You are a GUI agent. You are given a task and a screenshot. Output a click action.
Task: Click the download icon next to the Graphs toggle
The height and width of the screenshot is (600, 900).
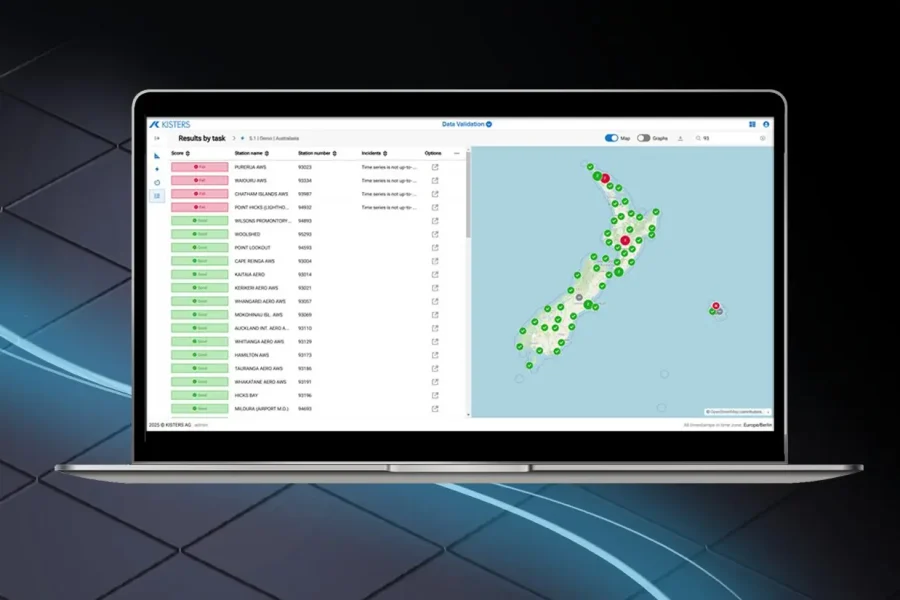coord(680,138)
